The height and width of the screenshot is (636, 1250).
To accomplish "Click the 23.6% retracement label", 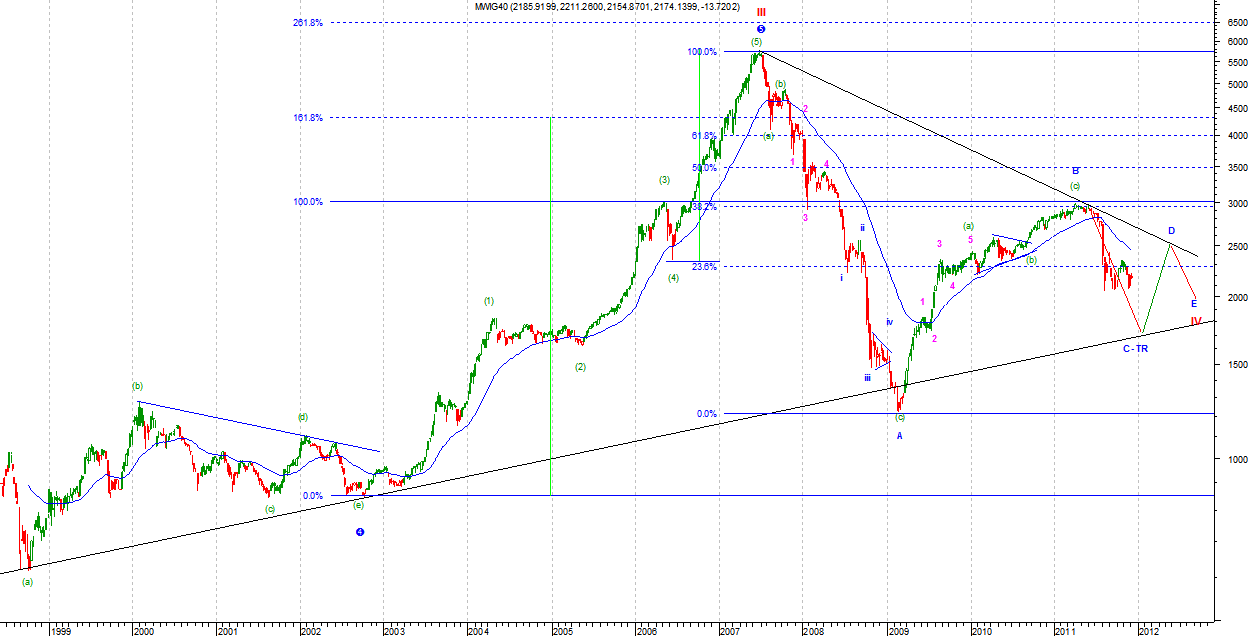I will click(x=703, y=266).
